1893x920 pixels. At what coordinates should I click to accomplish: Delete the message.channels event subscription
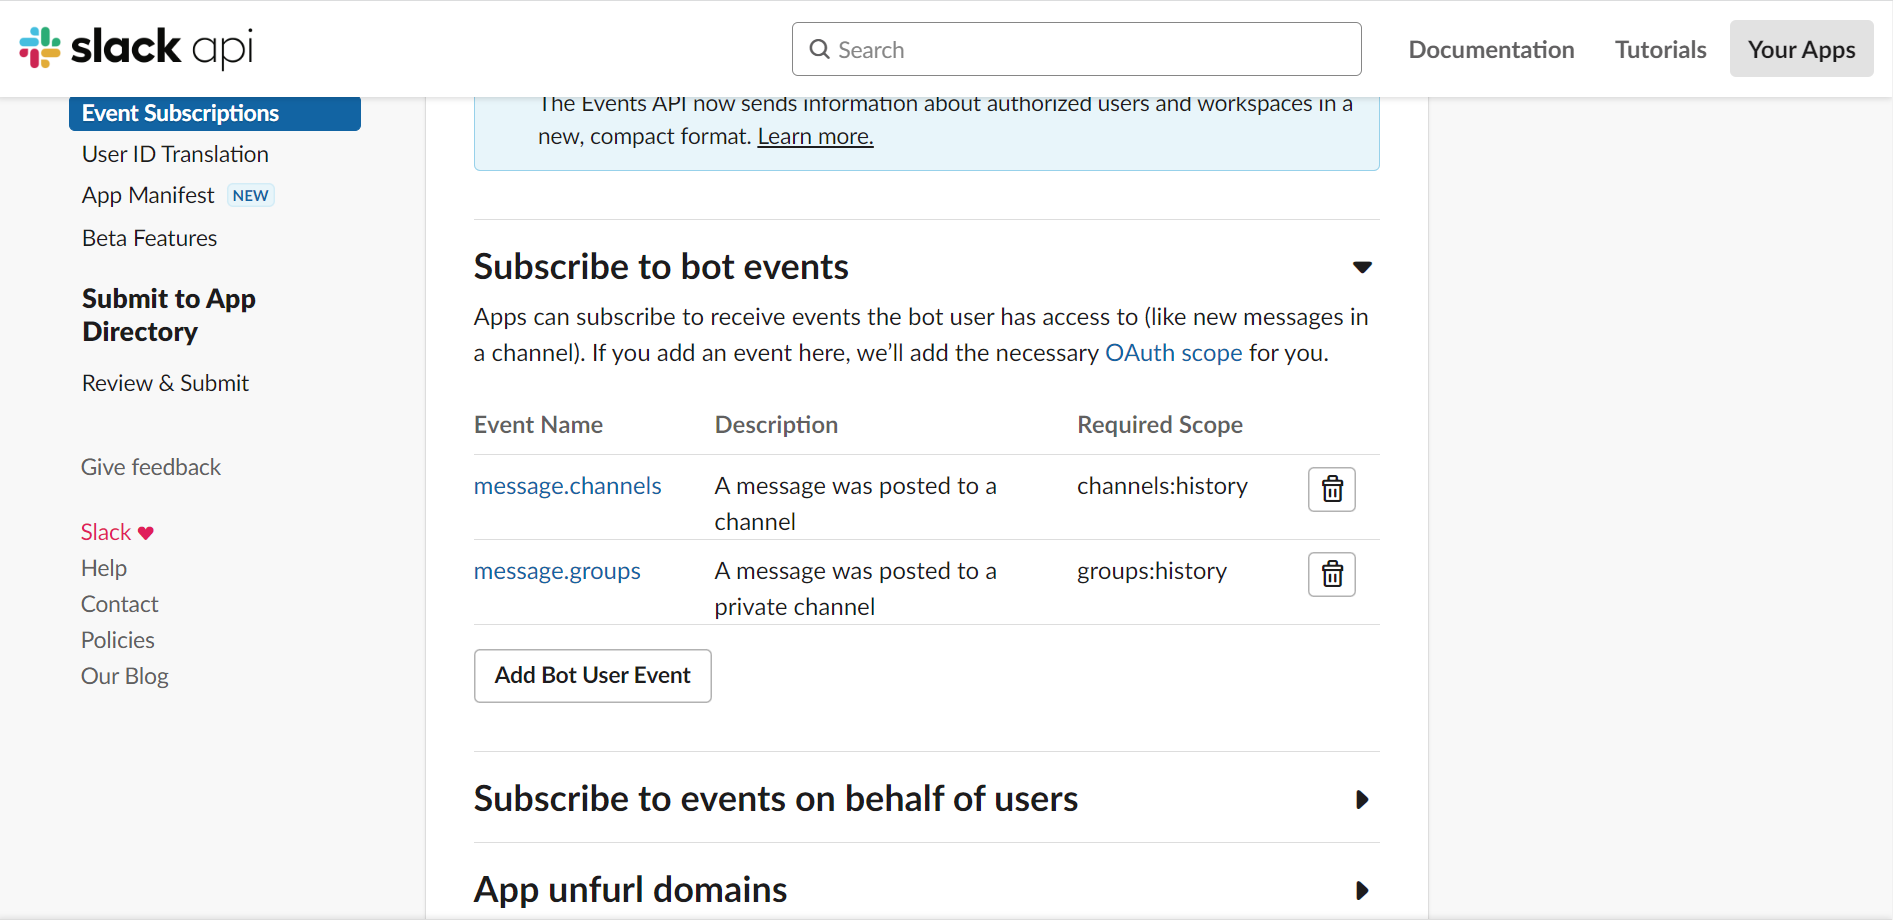1331,489
